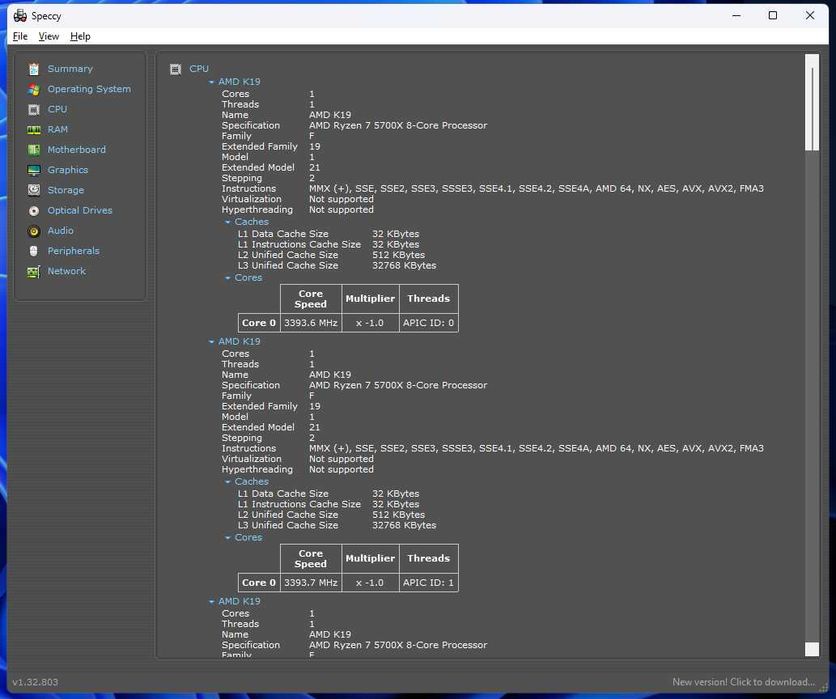Select the RAM icon in sidebar
The height and width of the screenshot is (699, 836).
click(34, 130)
